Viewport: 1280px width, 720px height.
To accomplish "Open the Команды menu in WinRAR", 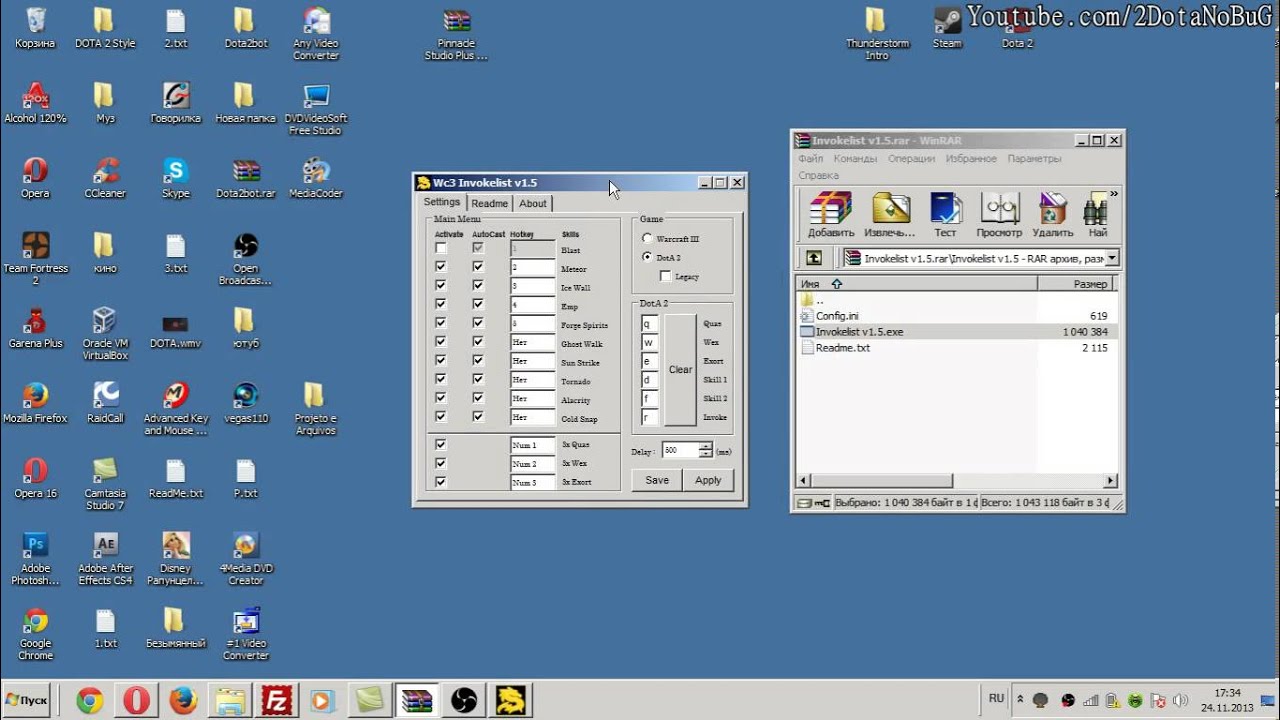I will click(x=855, y=158).
